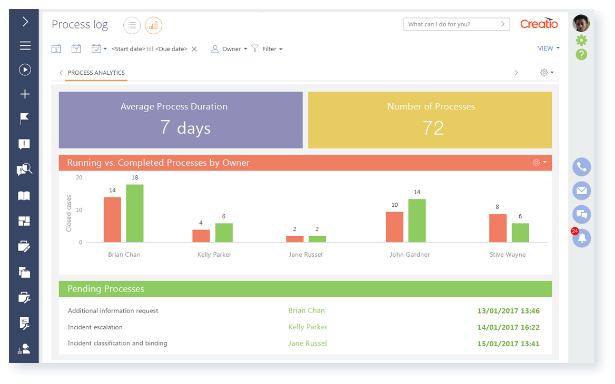This screenshot has width=615, height=384.
Task: Open the hamburger main menu icon
Action: [x=25, y=45]
